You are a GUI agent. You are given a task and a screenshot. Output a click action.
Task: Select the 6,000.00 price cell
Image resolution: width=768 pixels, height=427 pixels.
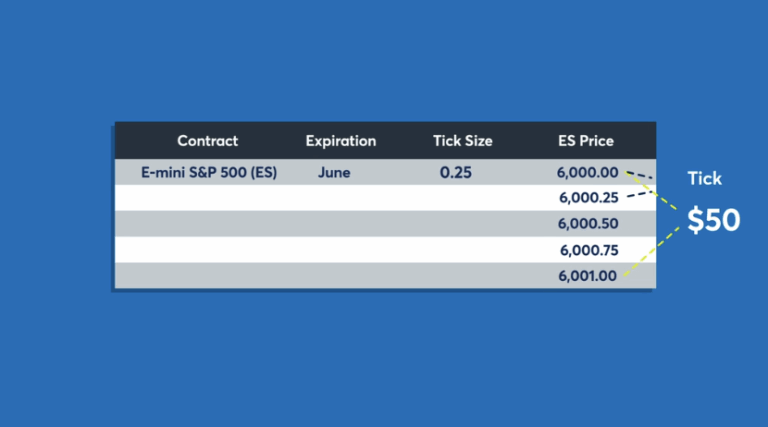click(x=588, y=172)
